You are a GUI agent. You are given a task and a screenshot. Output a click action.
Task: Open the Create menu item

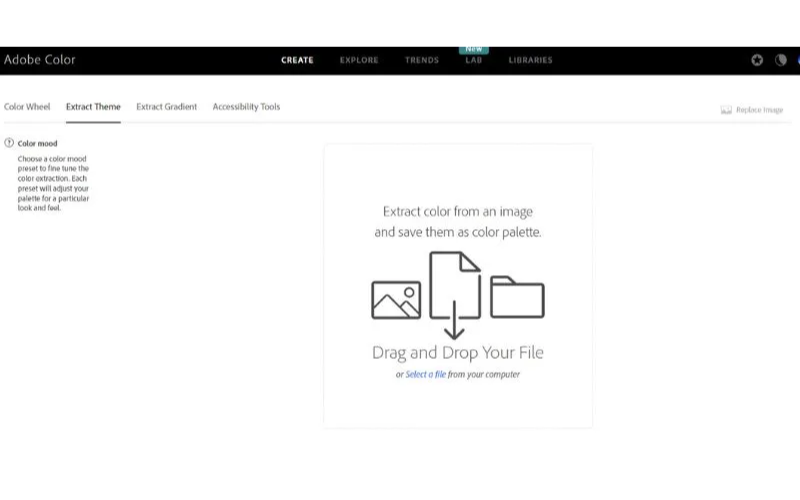[x=297, y=60]
